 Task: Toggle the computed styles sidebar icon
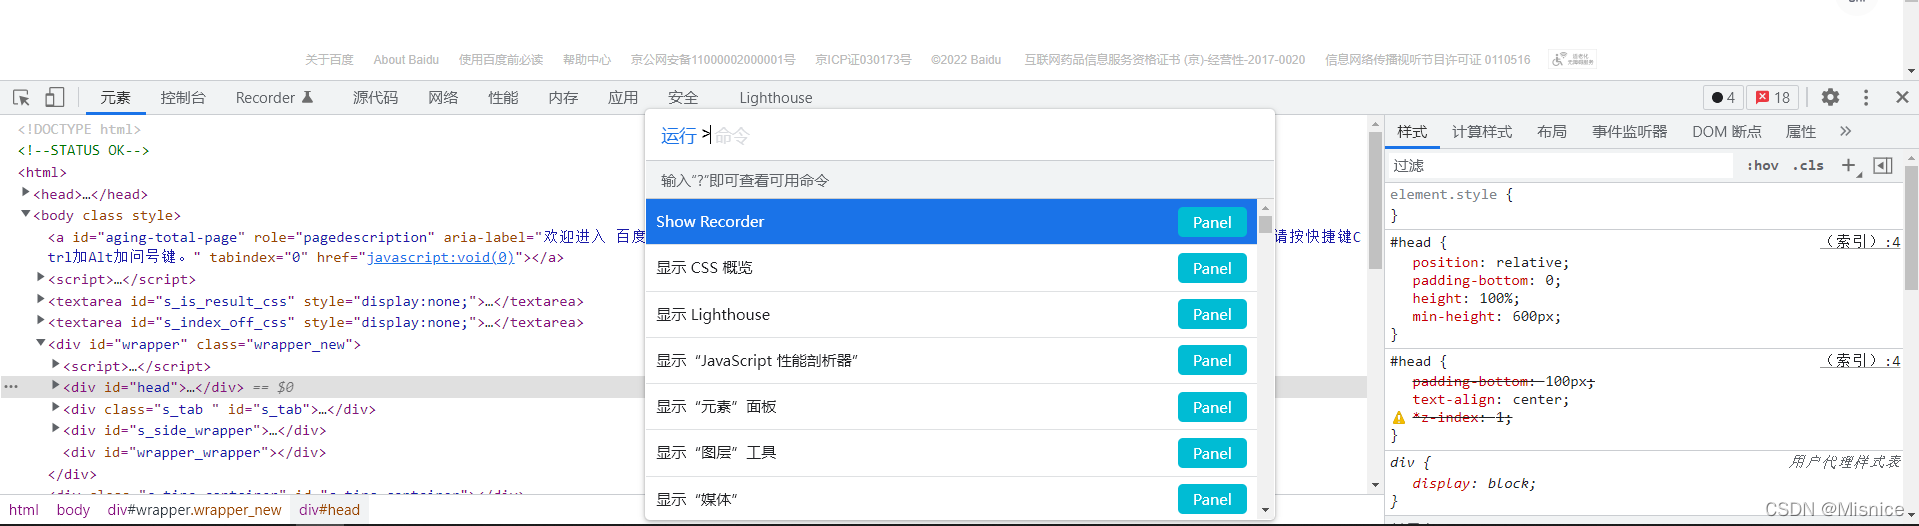click(x=1883, y=165)
